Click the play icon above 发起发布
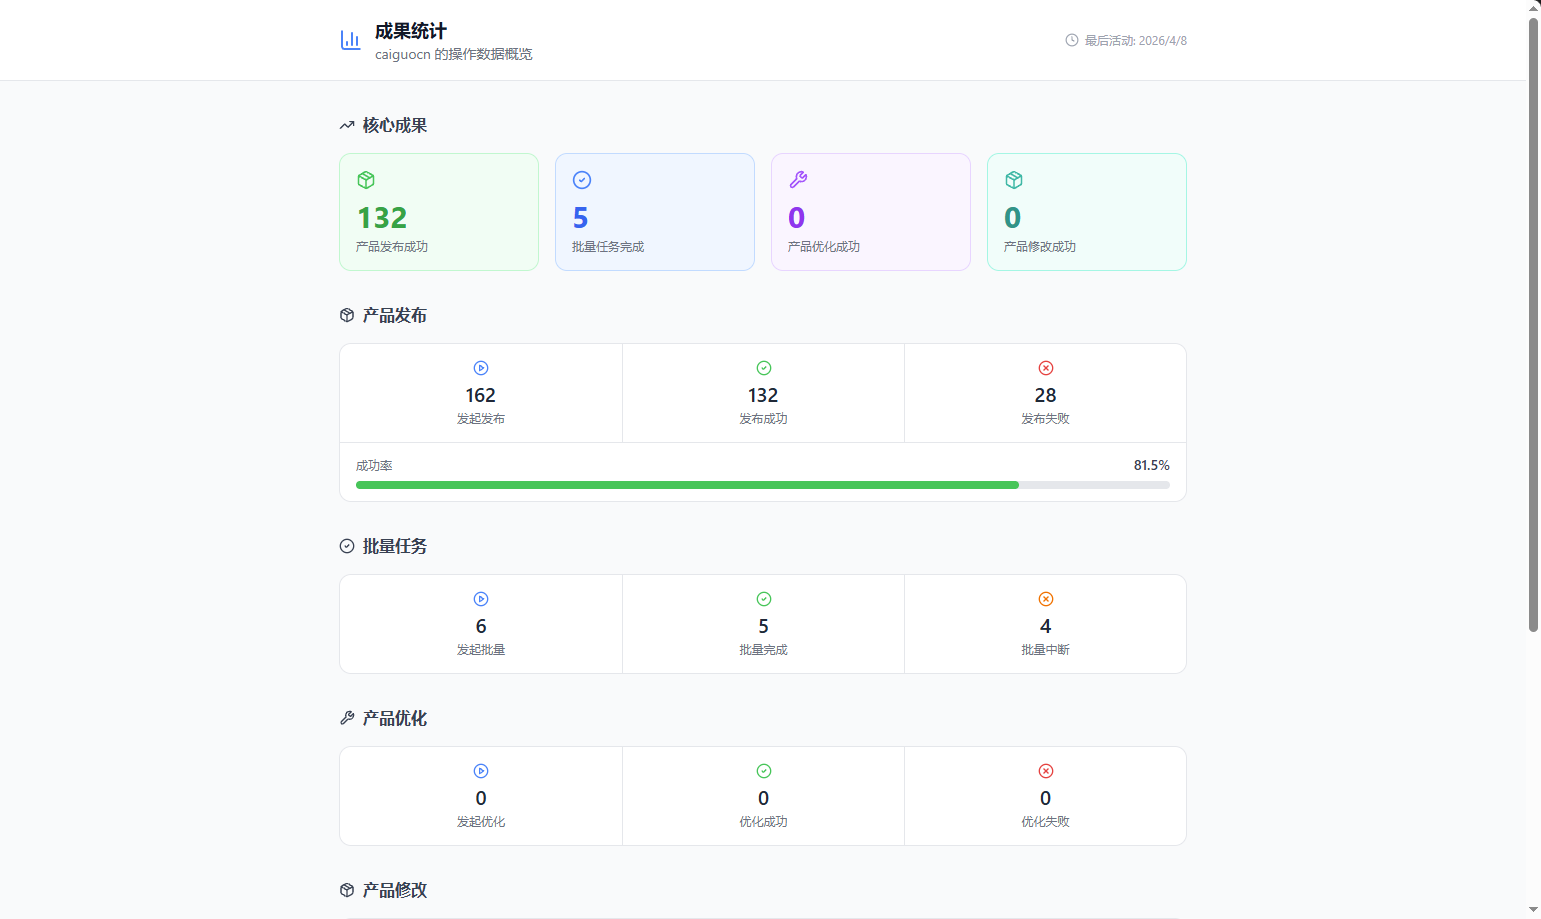The image size is (1541, 919). coord(481,368)
